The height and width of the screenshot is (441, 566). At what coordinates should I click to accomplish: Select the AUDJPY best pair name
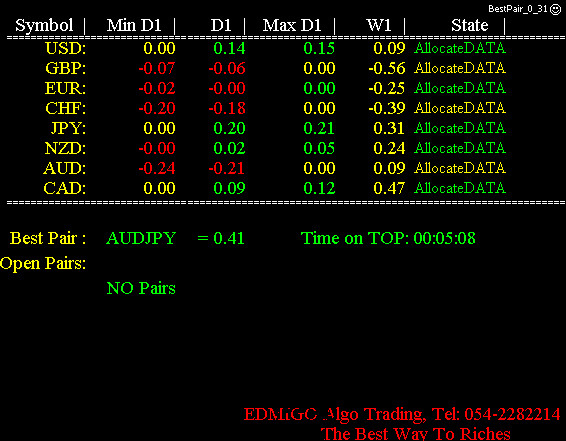click(141, 239)
